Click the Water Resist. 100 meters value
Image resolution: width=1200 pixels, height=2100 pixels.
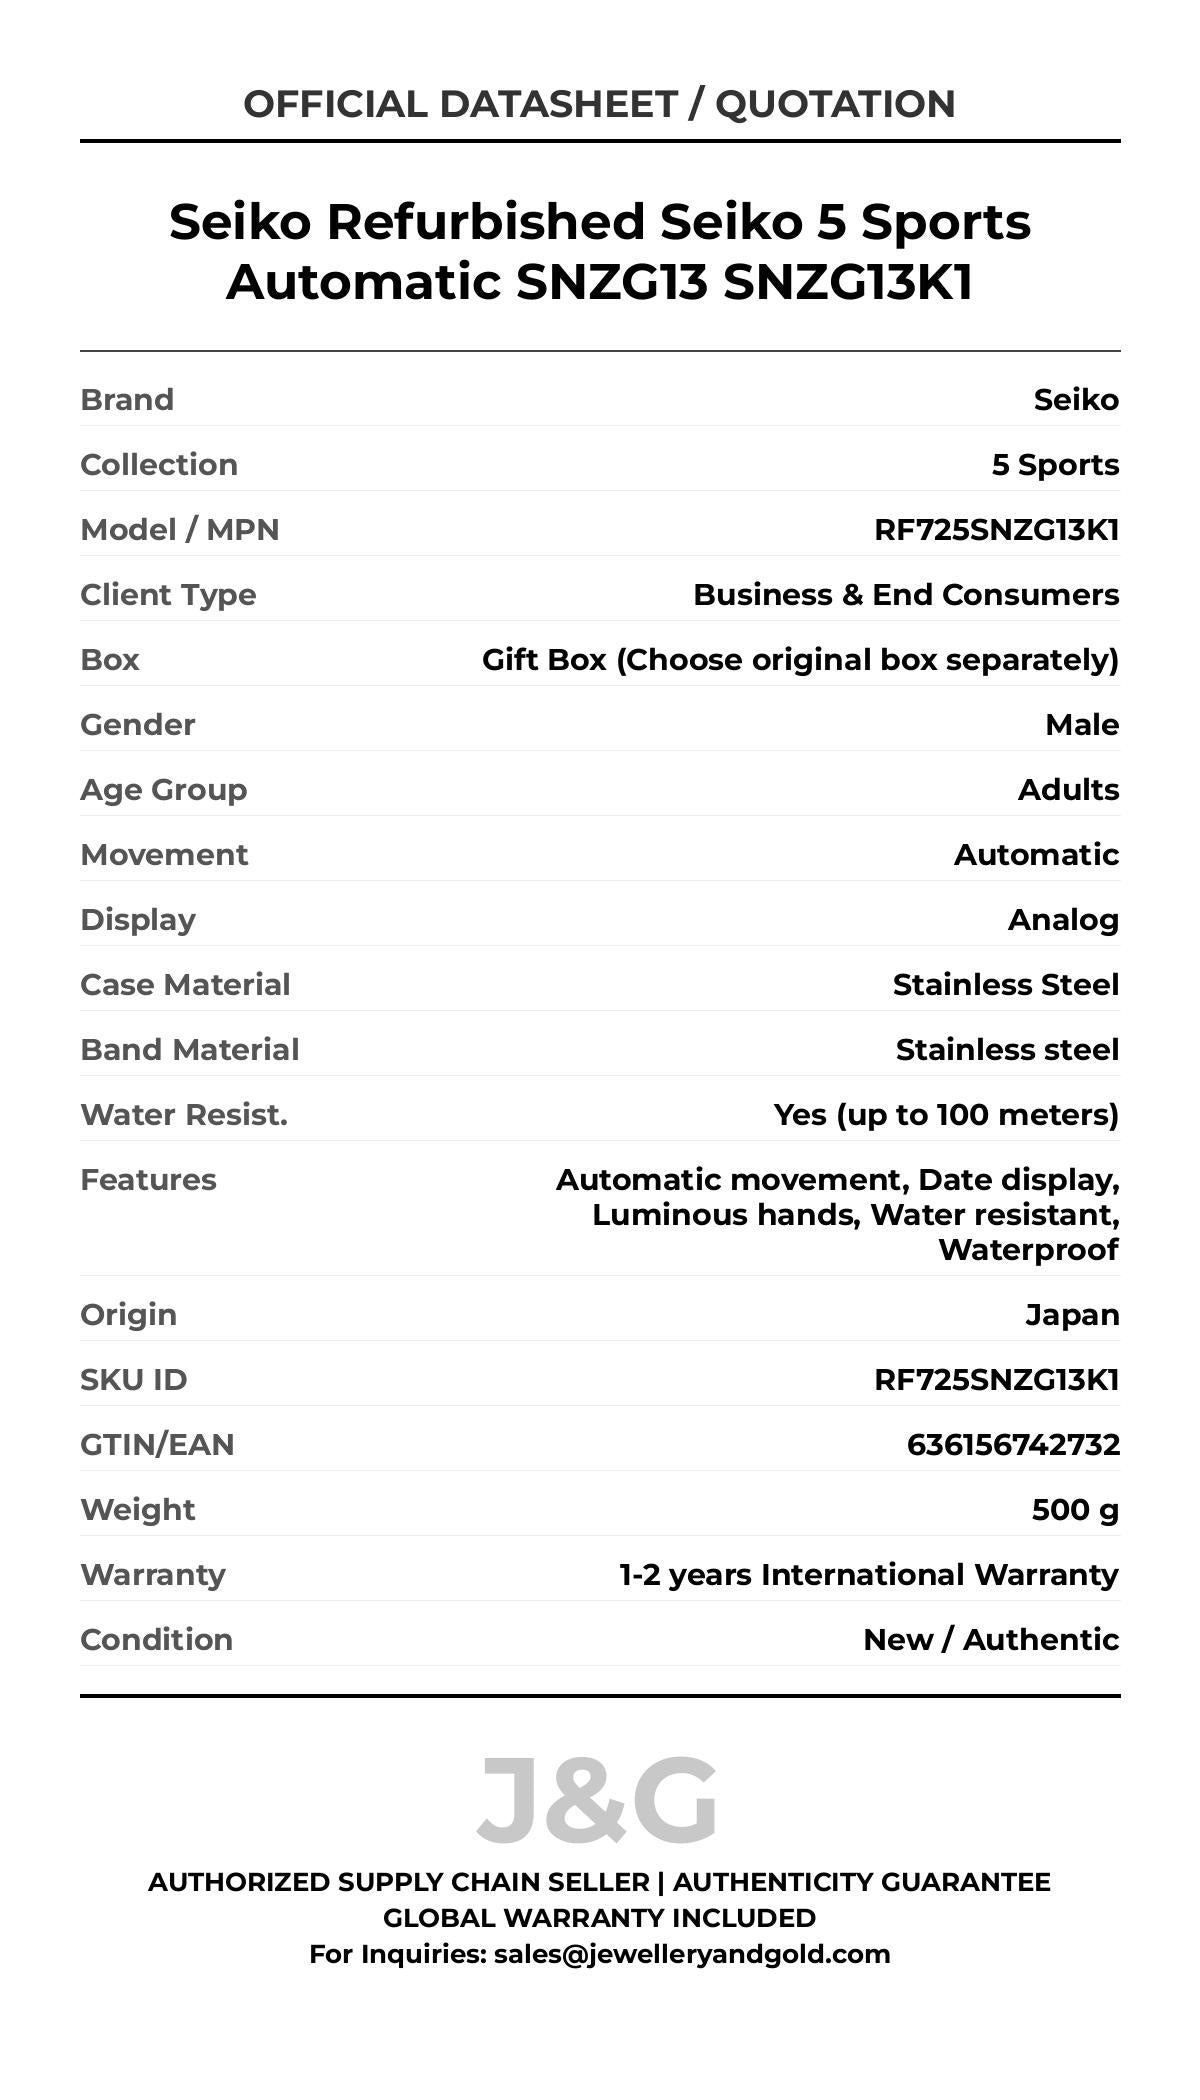point(946,1115)
